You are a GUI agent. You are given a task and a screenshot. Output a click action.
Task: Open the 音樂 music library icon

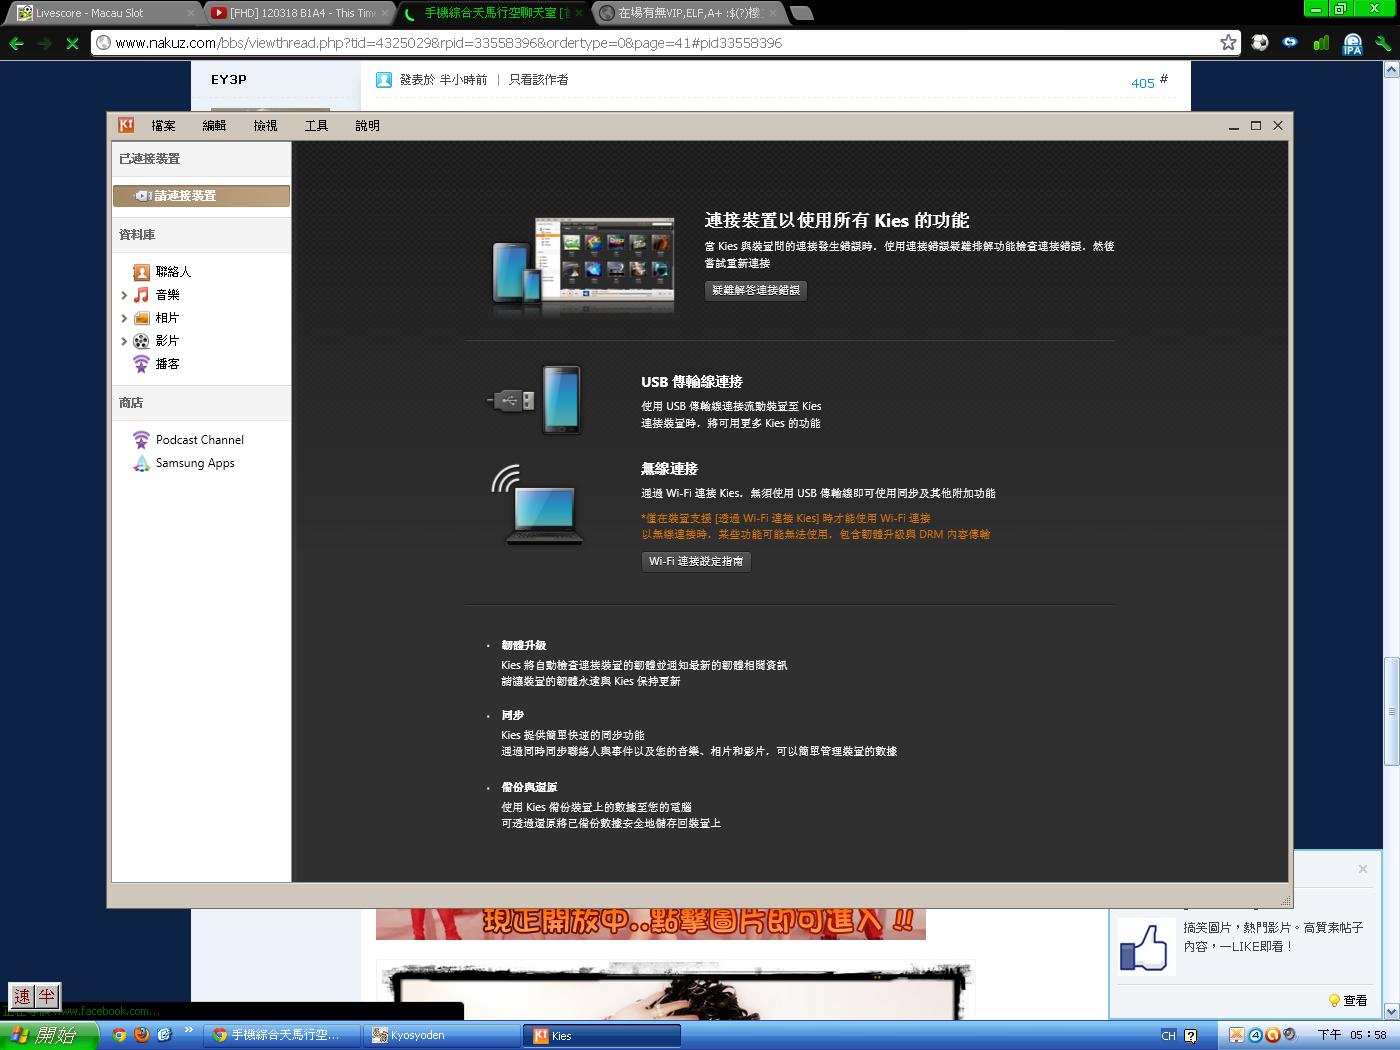(141, 295)
